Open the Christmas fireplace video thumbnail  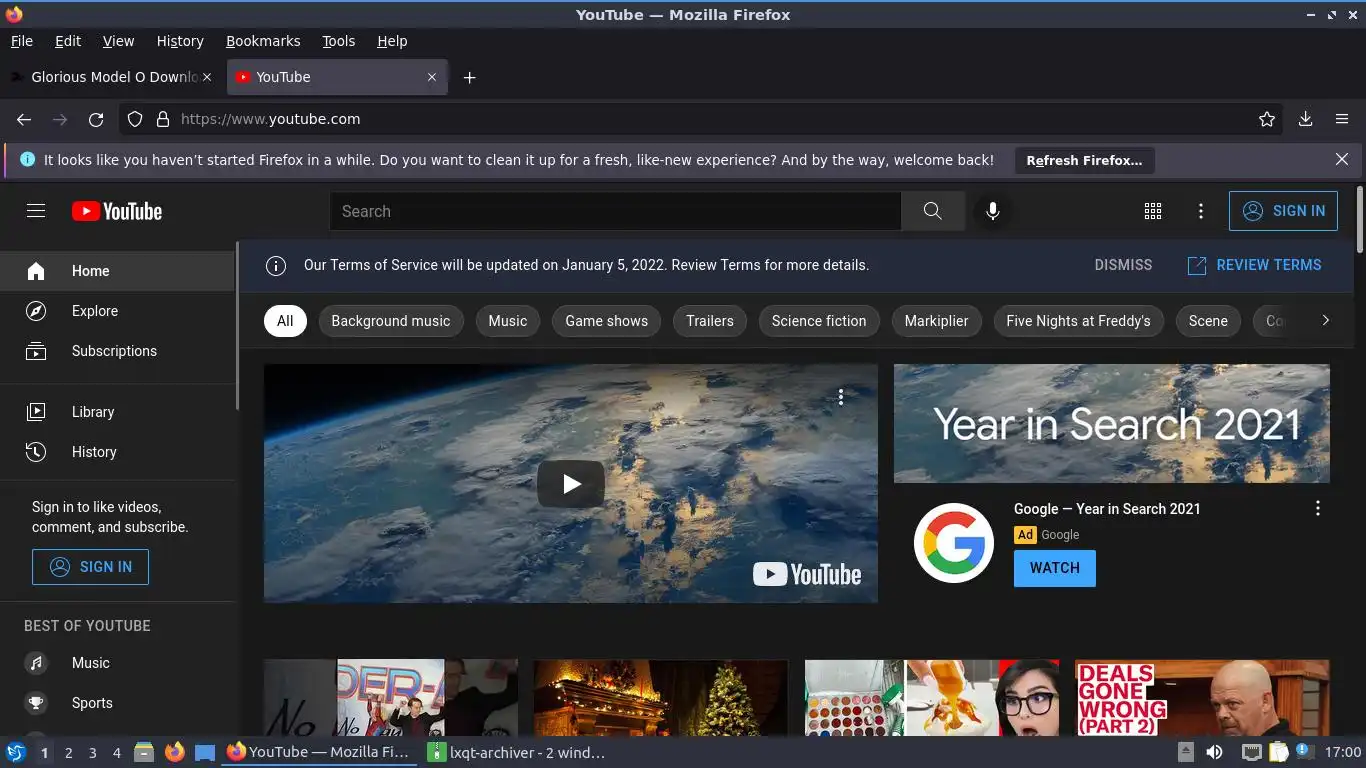coord(661,698)
